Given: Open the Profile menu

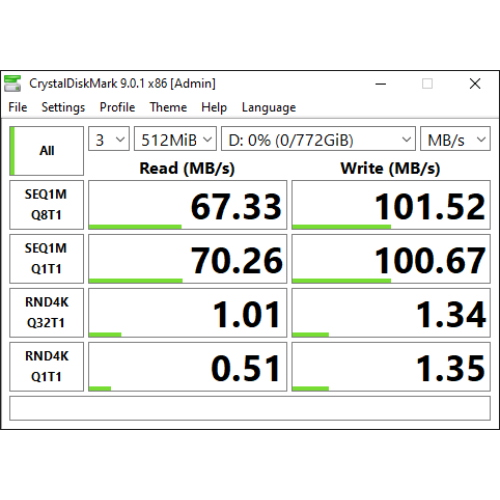Looking at the screenshot, I should [x=117, y=107].
